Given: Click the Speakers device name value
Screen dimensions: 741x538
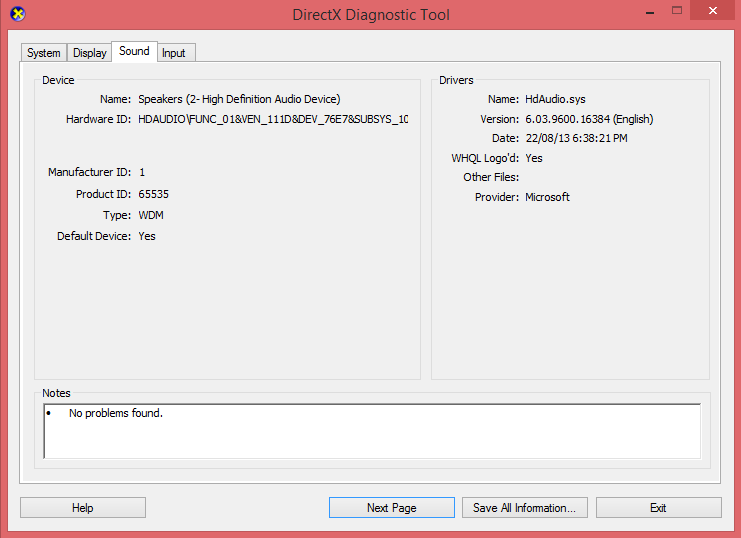Looking at the screenshot, I should click(239, 99).
